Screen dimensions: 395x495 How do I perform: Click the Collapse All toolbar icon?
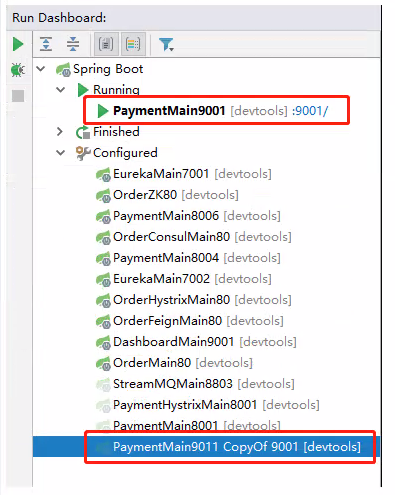pyautogui.click(x=73, y=44)
